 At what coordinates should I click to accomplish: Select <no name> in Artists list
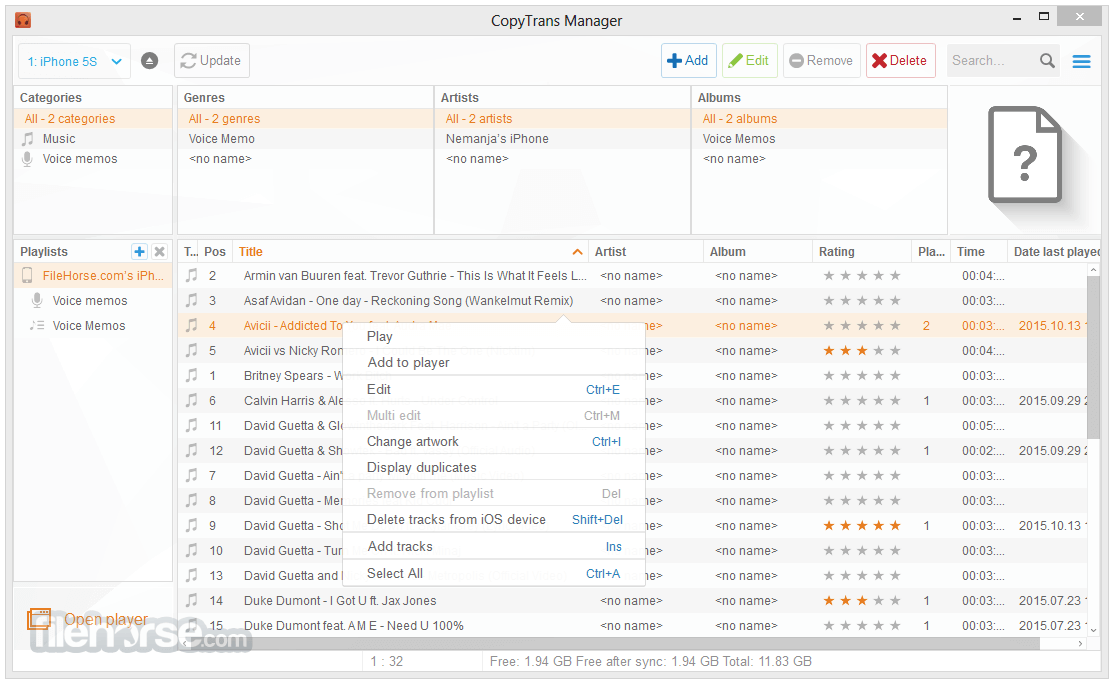click(x=562, y=158)
